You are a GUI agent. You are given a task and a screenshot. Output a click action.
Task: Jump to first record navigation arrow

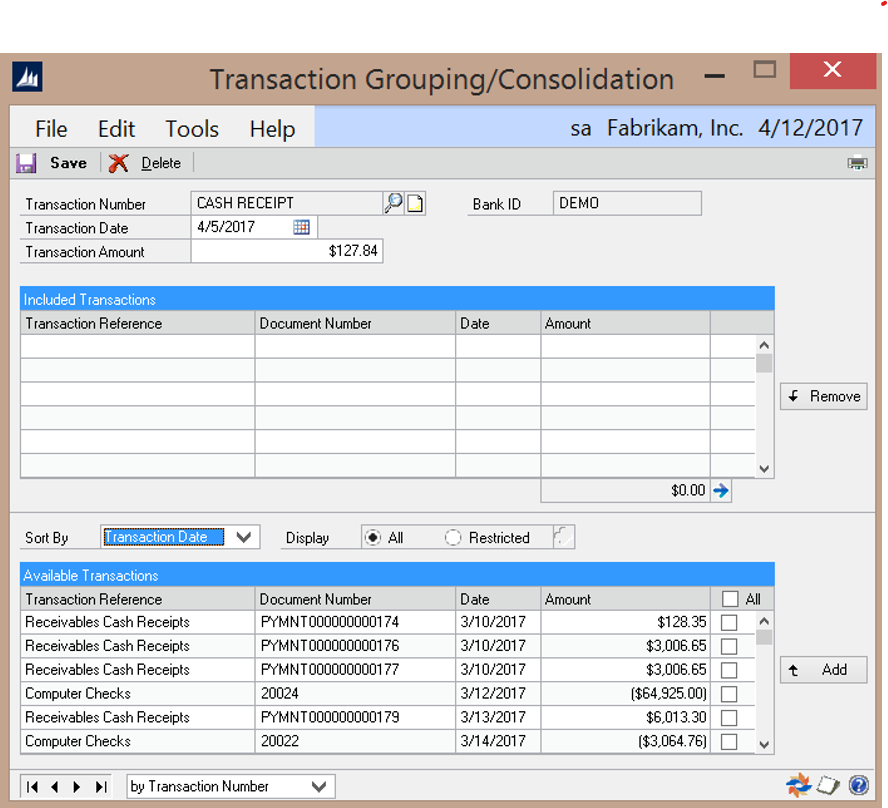(x=33, y=787)
